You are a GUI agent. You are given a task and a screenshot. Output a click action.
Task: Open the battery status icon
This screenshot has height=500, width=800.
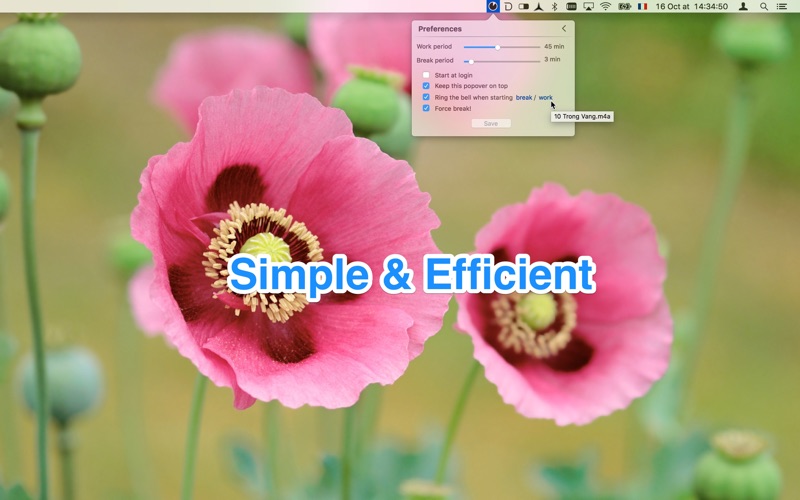(624, 7)
